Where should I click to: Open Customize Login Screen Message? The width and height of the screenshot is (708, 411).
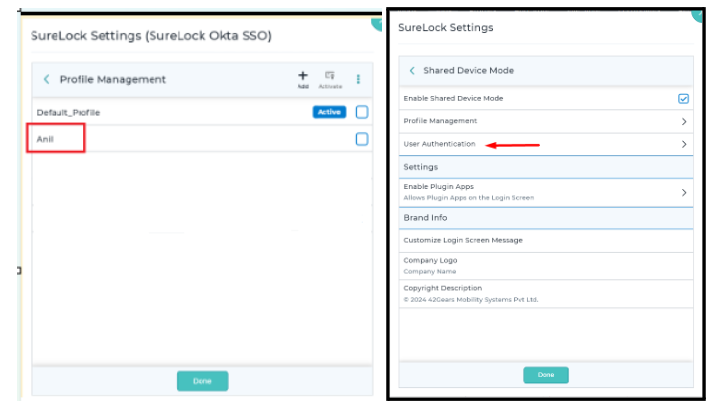coord(546,241)
